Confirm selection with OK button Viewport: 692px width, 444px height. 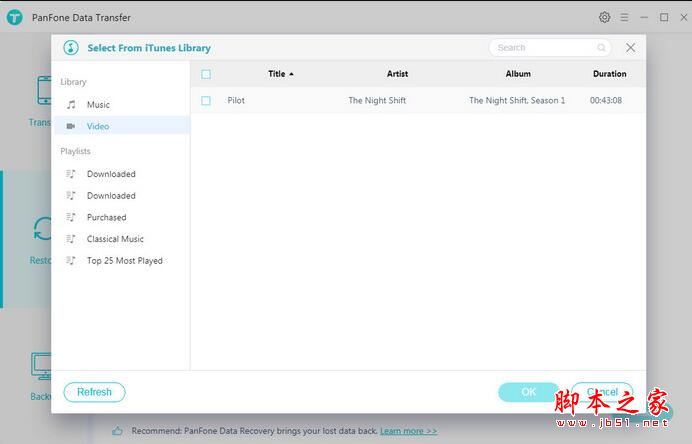529,392
